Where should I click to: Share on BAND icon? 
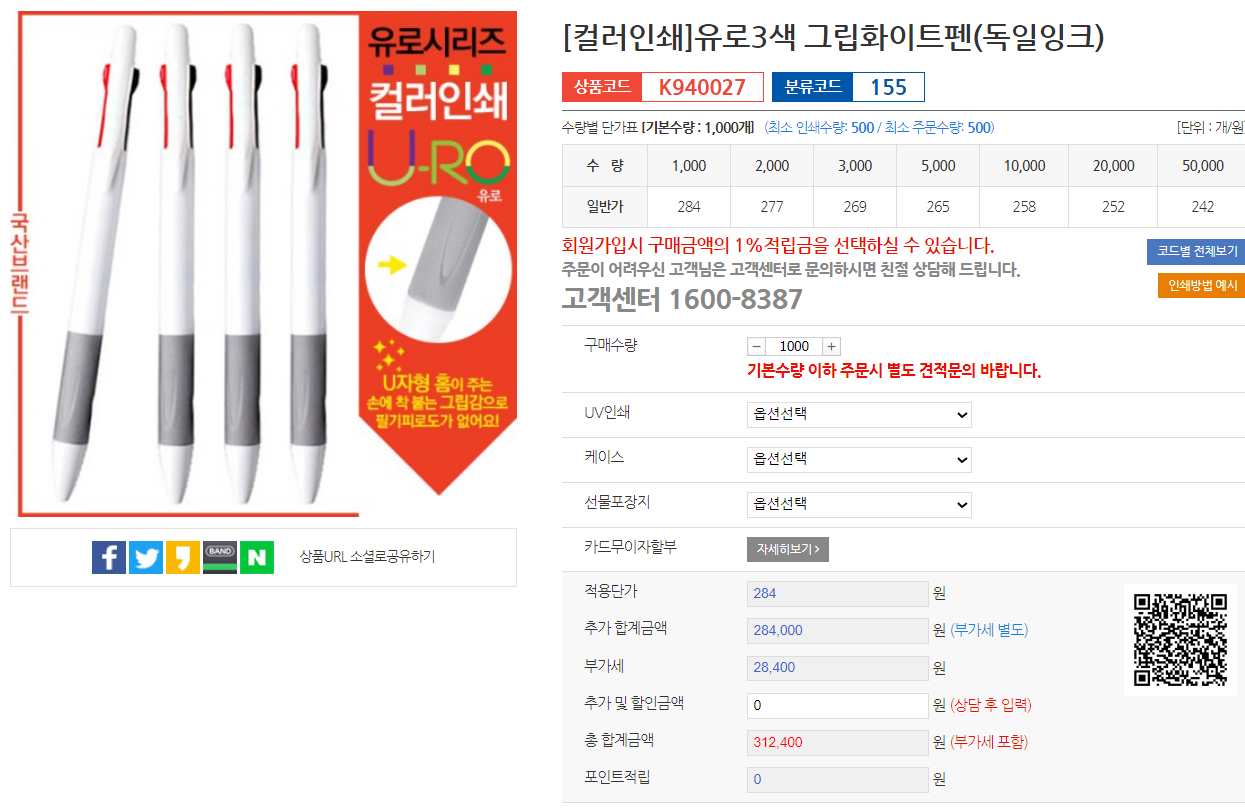[x=220, y=557]
